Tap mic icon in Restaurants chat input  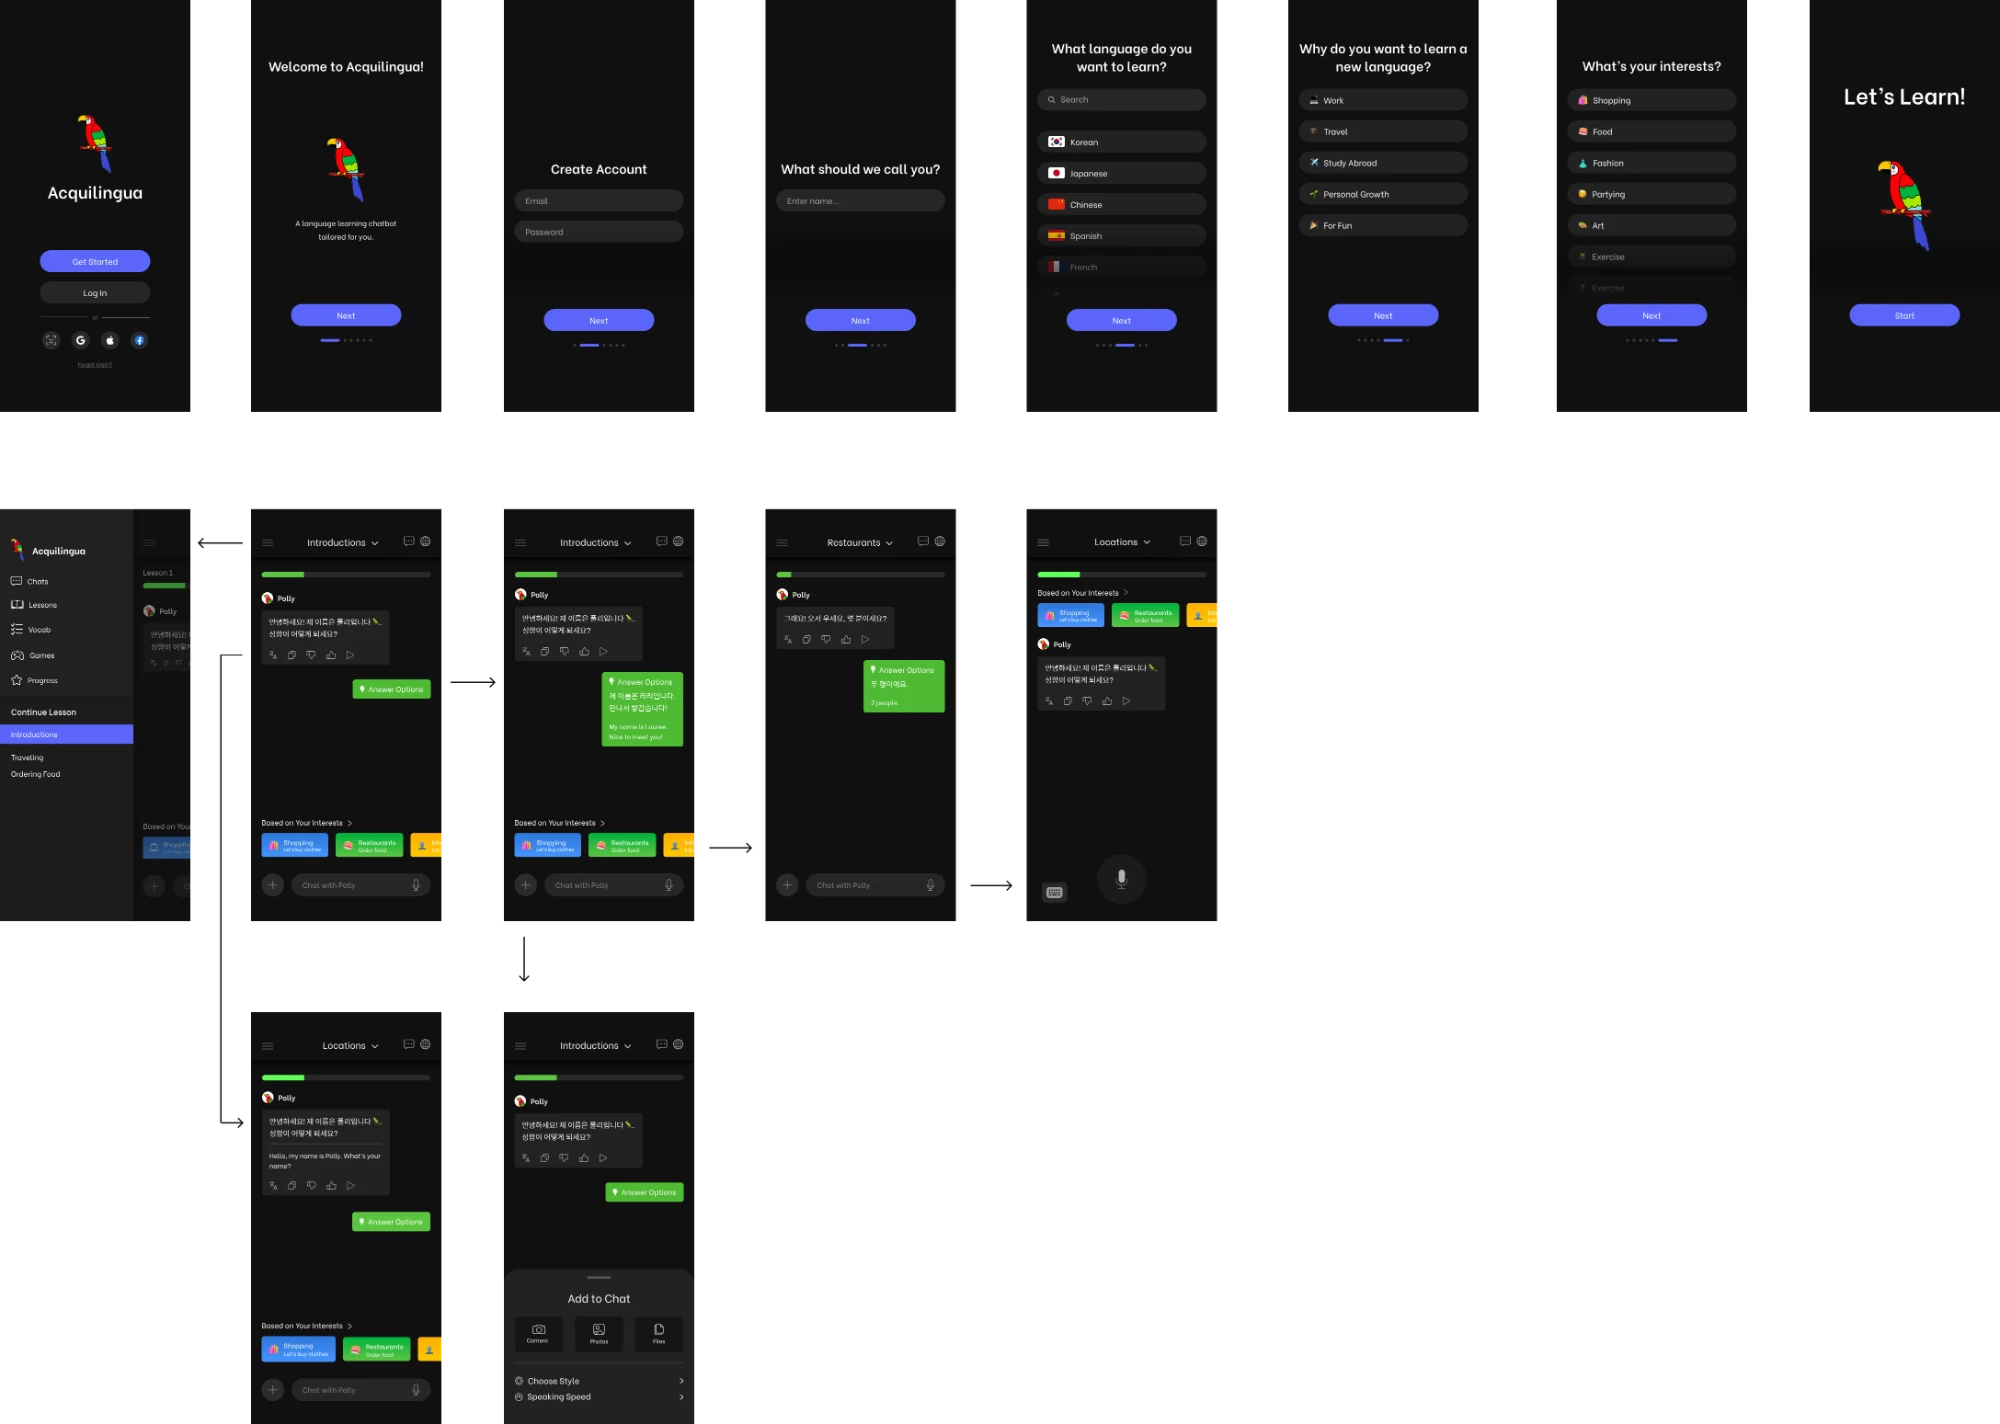click(930, 885)
